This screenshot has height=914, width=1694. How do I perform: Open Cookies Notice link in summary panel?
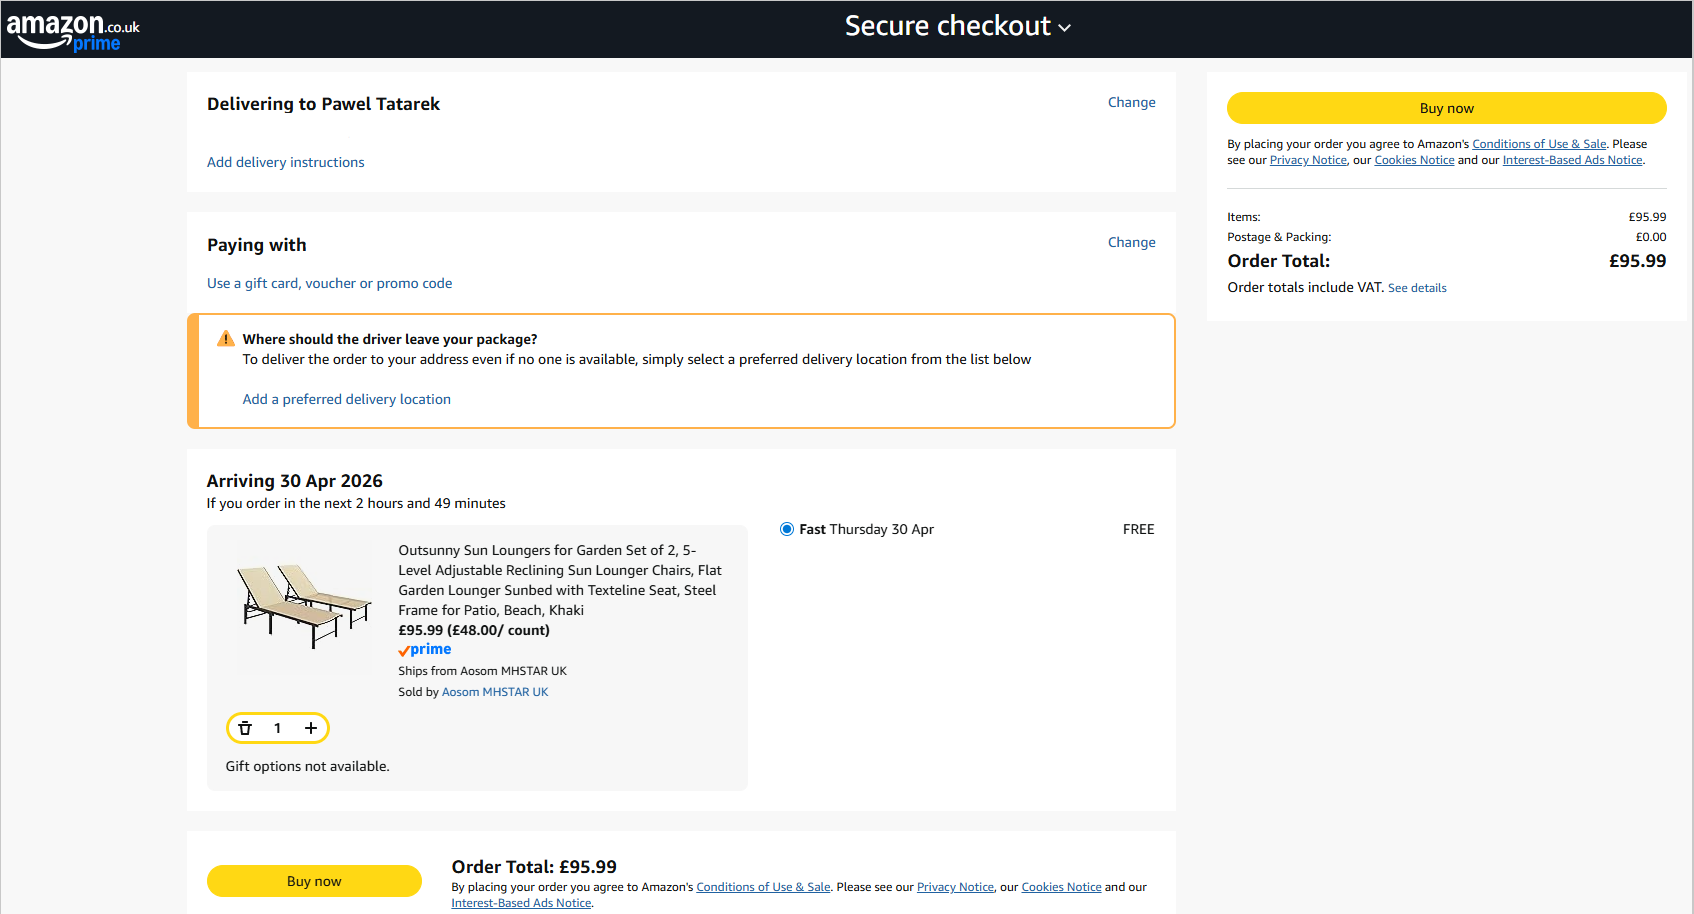1414,160
